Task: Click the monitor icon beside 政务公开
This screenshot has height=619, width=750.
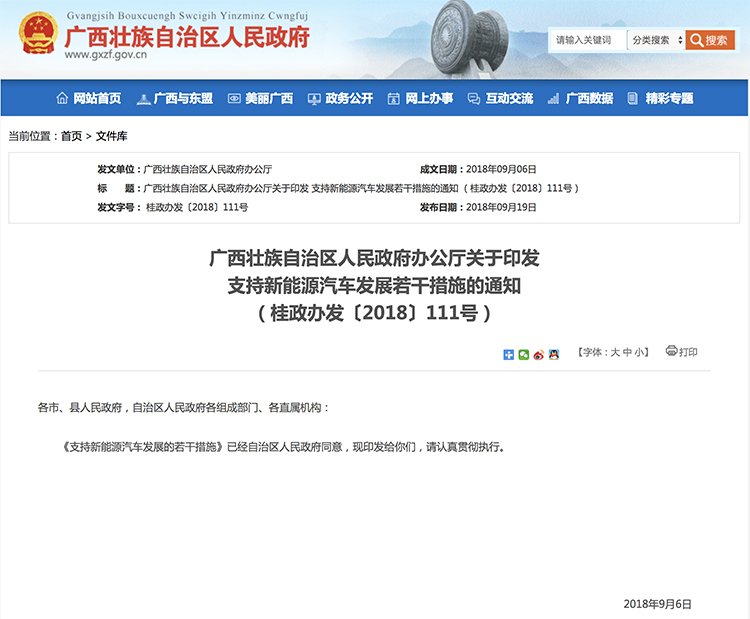Action: pyautogui.click(x=314, y=99)
